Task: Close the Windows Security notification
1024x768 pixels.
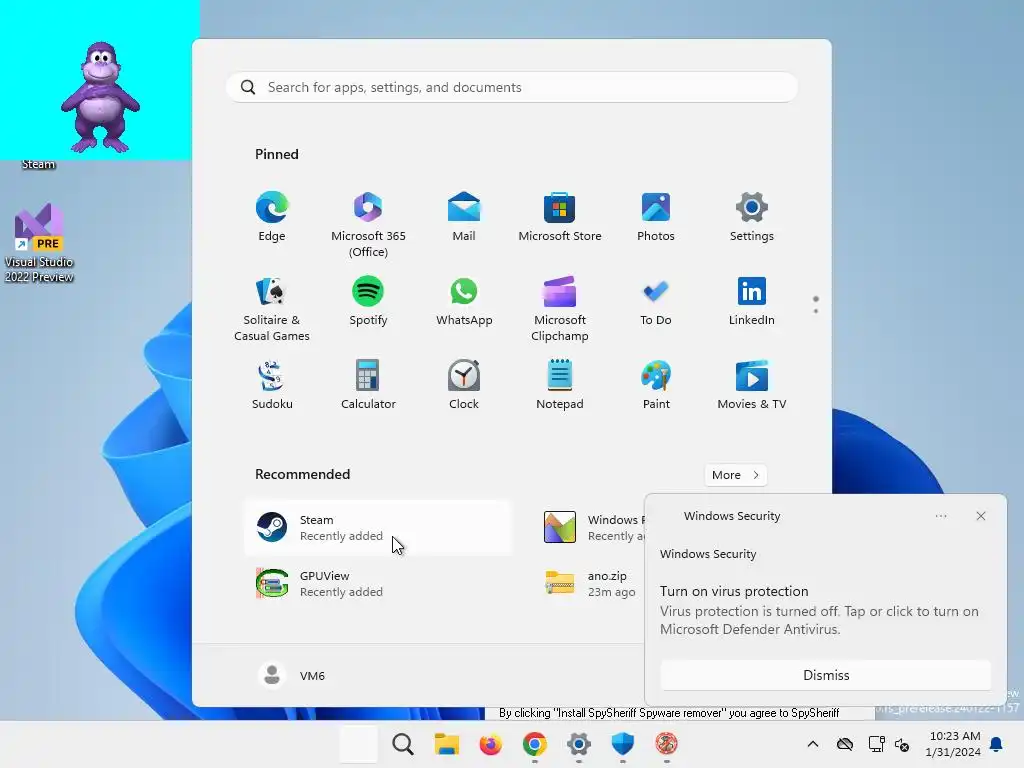Action: 980,516
